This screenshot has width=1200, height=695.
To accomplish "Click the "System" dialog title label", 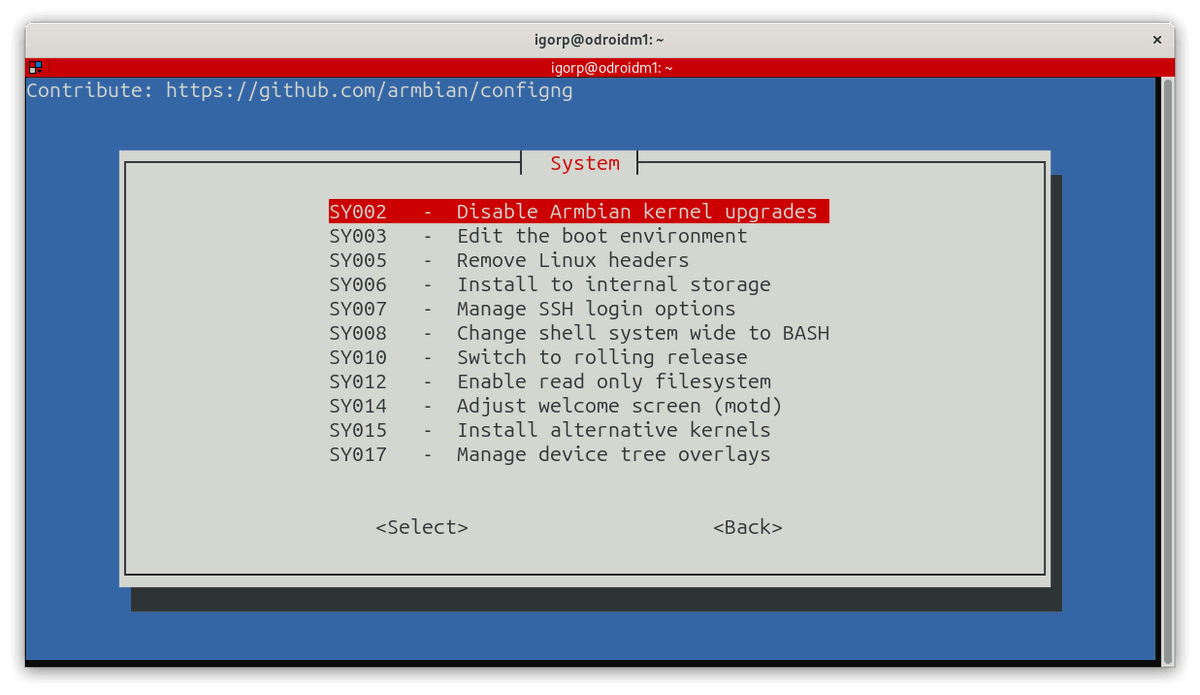I will click(585, 162).
